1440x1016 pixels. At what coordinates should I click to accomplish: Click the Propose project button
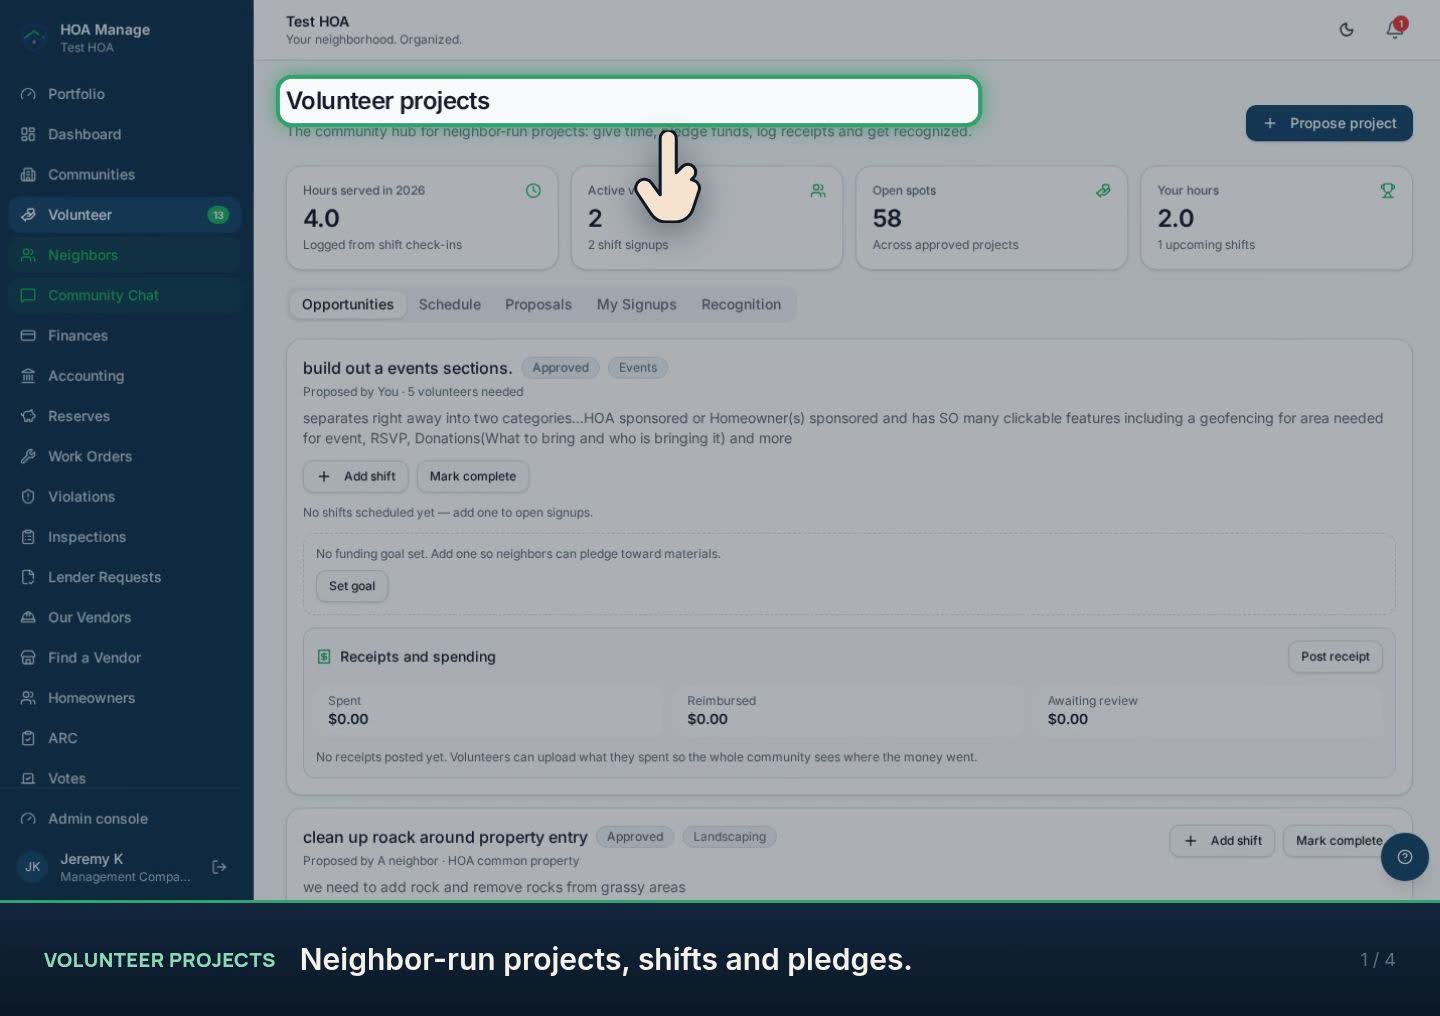click(x=1329, y=123)
